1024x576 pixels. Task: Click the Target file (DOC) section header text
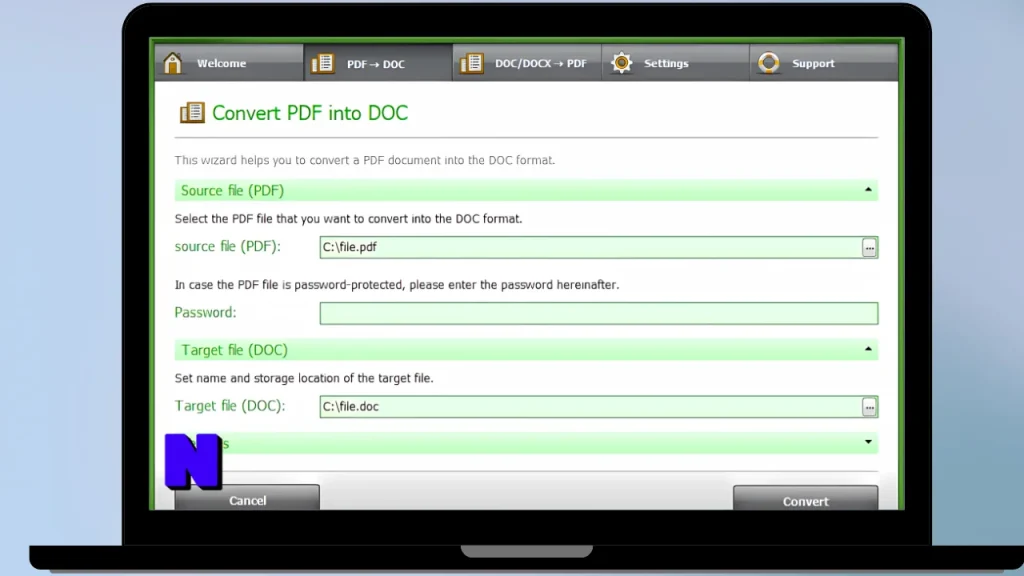tap(234, 350)
